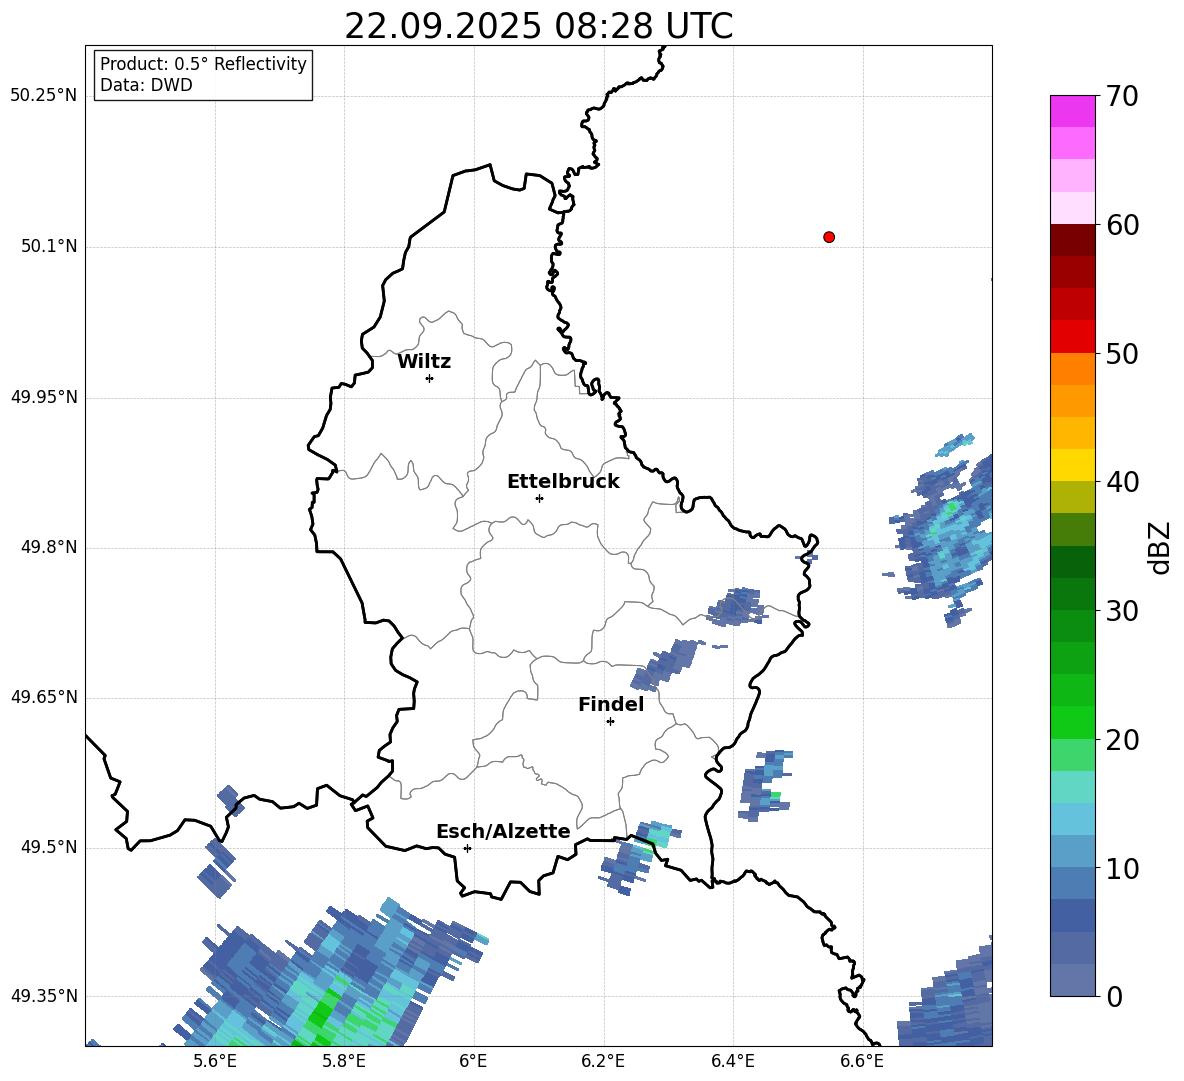This screenshot has height=1081, width=1184.
Task: Click the red radar site dot
Action: point(829,237)
